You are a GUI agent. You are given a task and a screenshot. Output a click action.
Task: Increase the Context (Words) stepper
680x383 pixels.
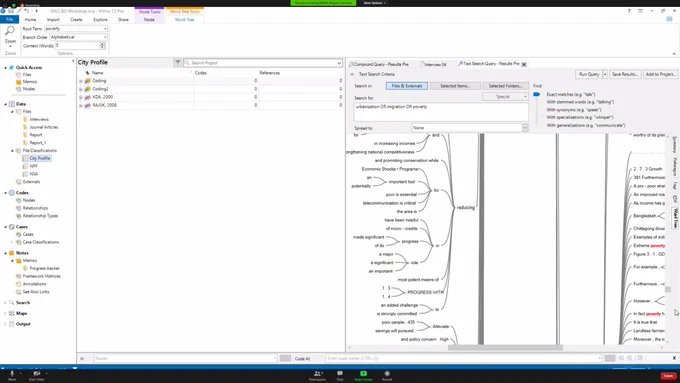click(x=103, y=44)
